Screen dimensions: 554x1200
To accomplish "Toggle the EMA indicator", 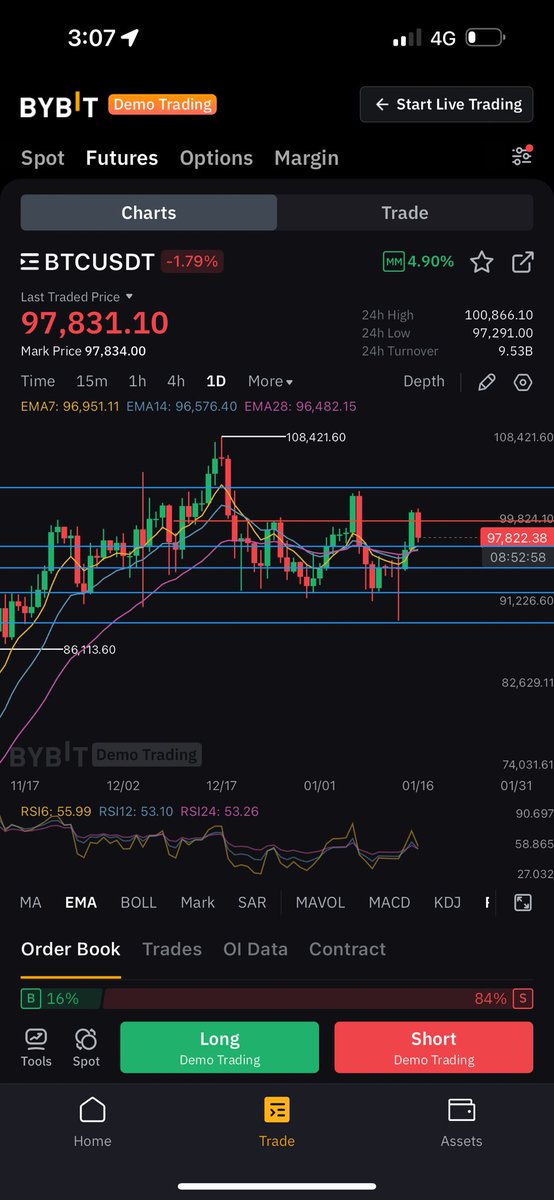I will pyautogui.click(x=81, y=902).
